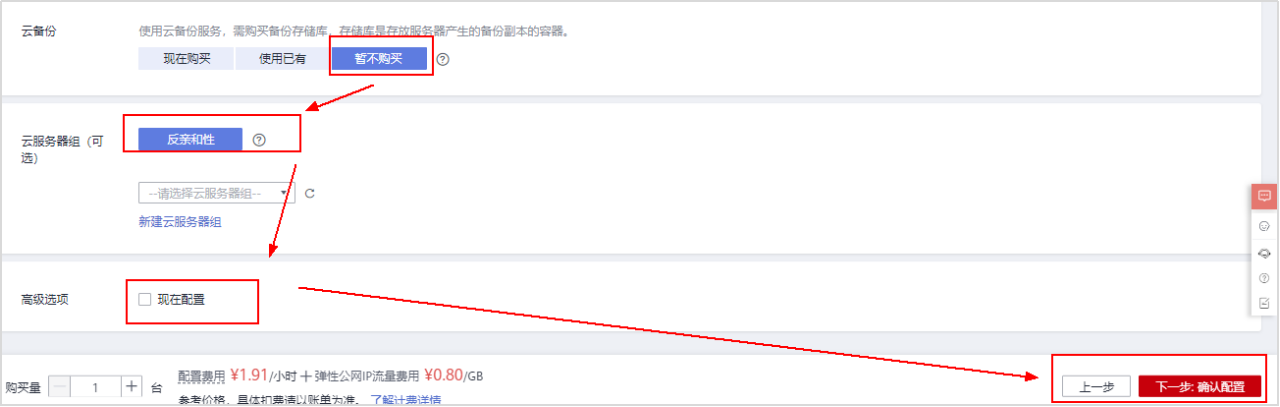1280x407 pixels.
Task: Click help icon beside 暂不购买
Action: point(443,59)
